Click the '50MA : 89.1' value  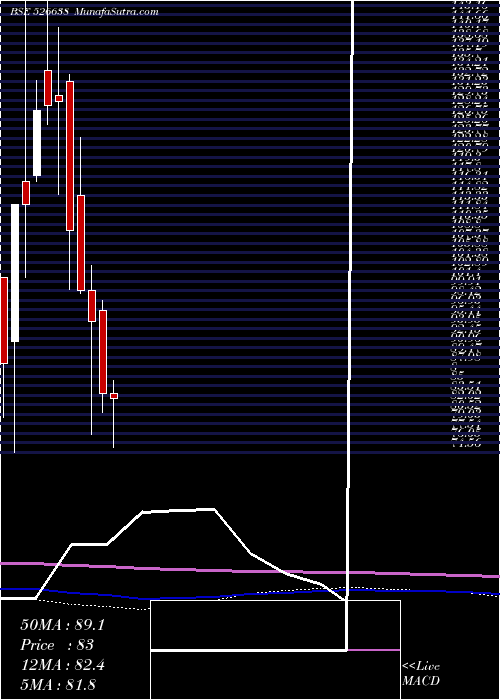click(62, 625)
